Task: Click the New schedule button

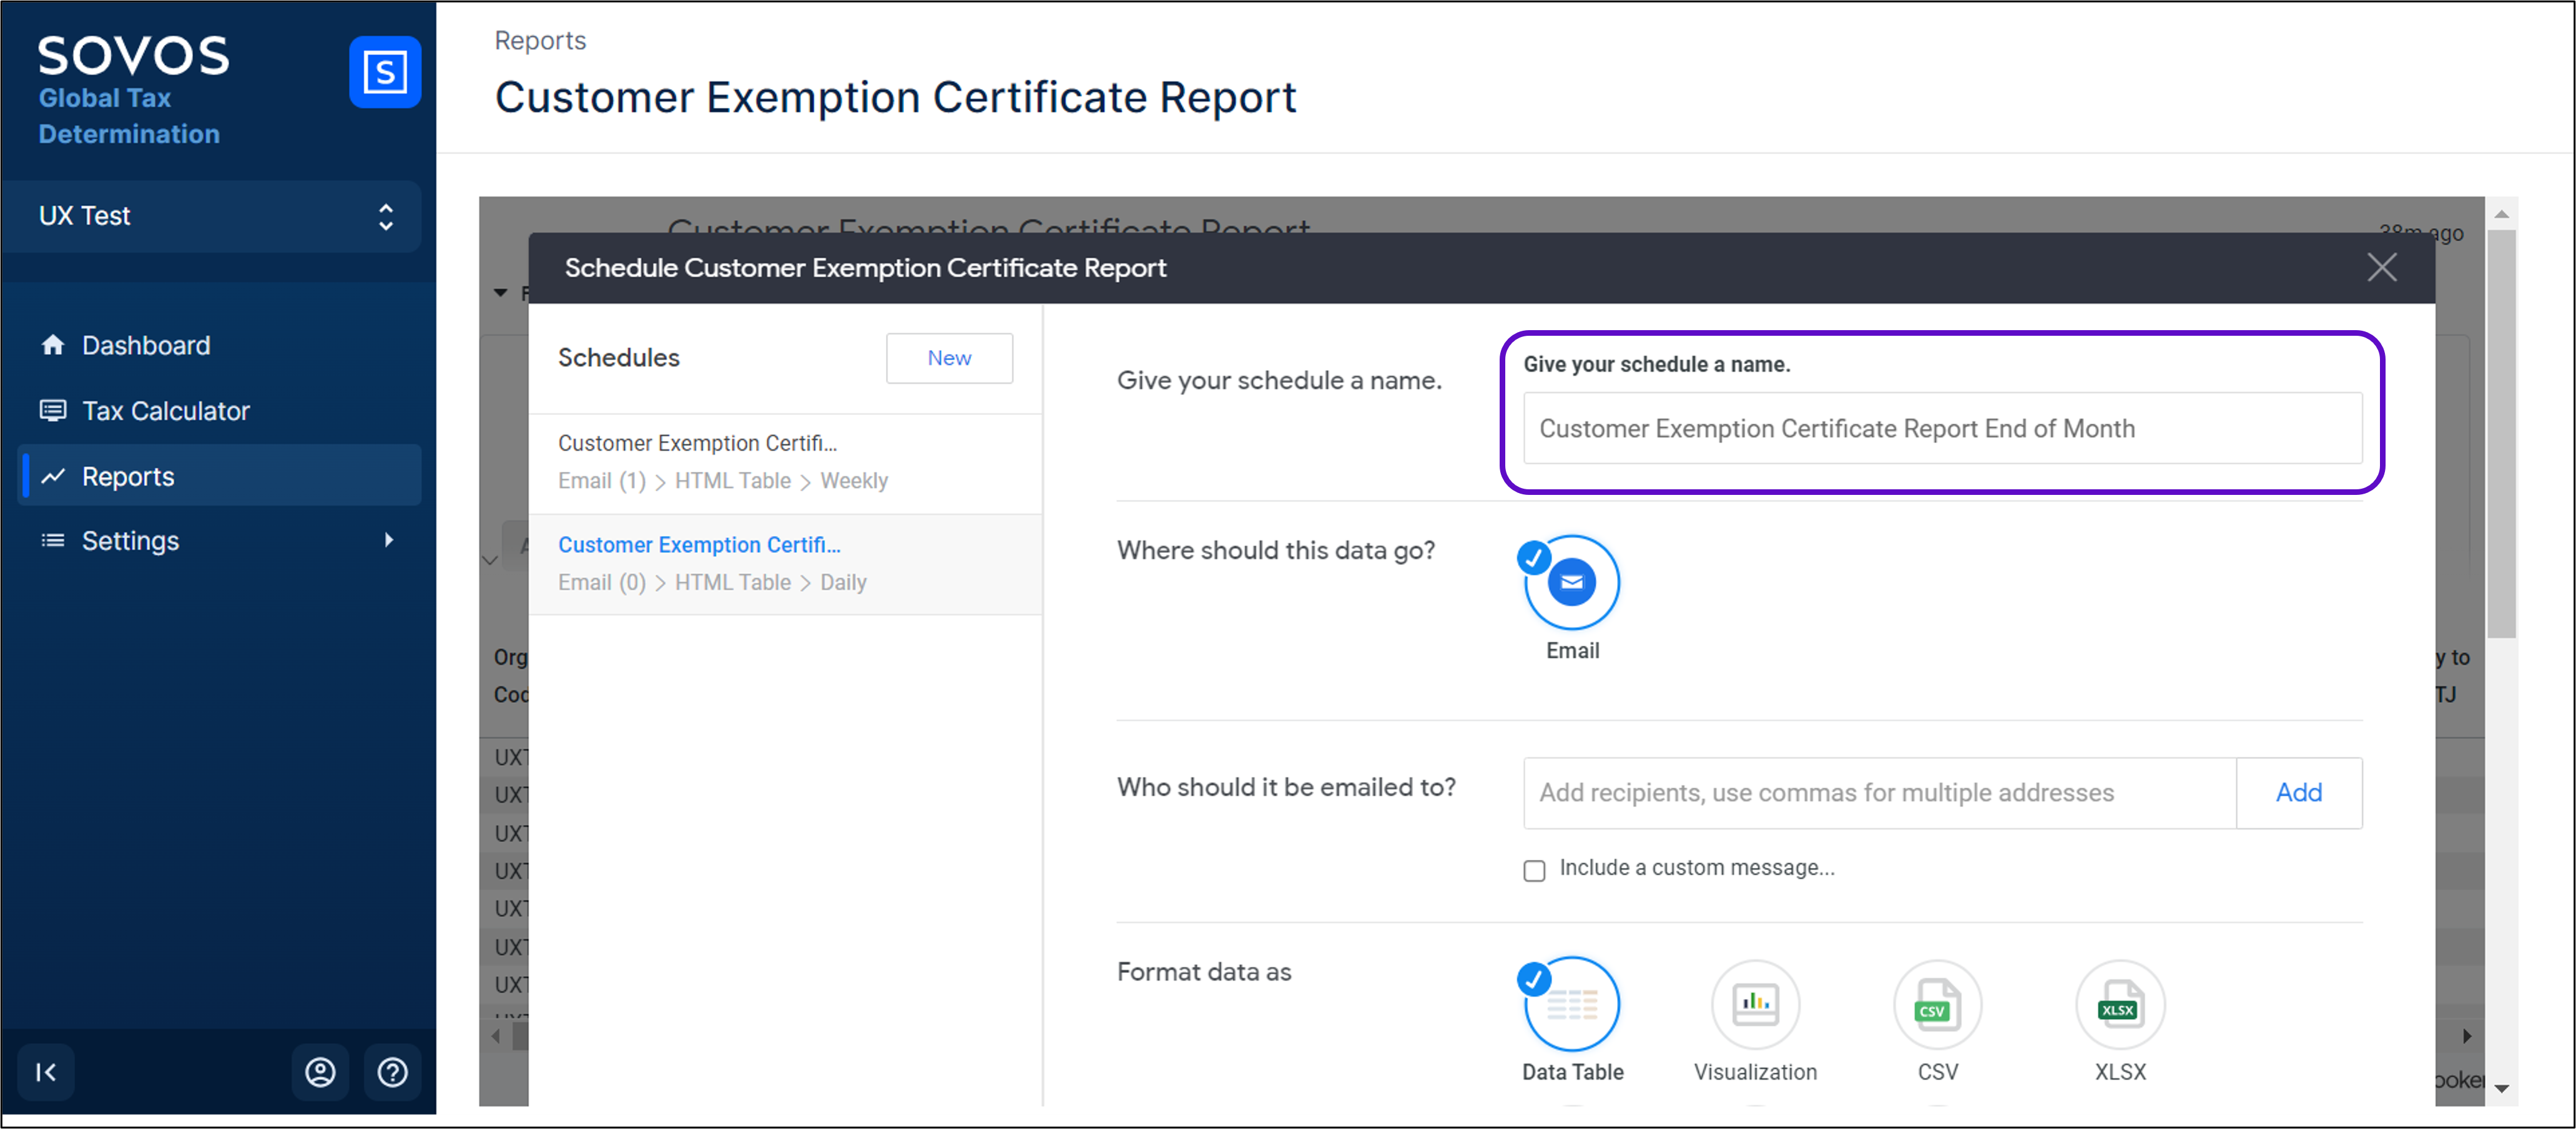Action: click(949, 358)
